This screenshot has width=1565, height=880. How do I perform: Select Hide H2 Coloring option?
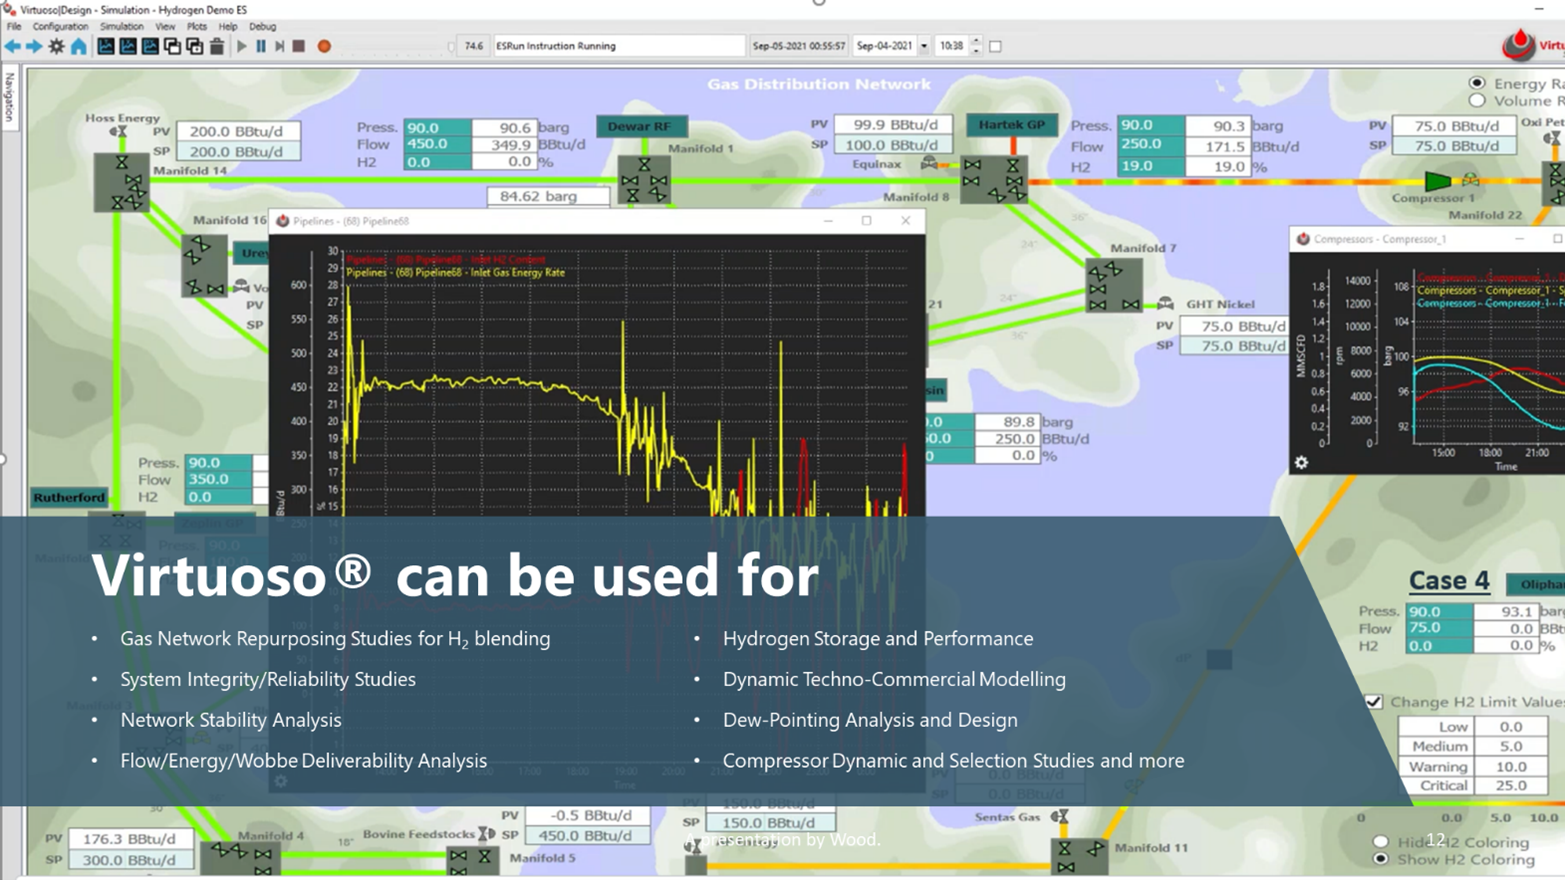click(x=1381, y=842)
